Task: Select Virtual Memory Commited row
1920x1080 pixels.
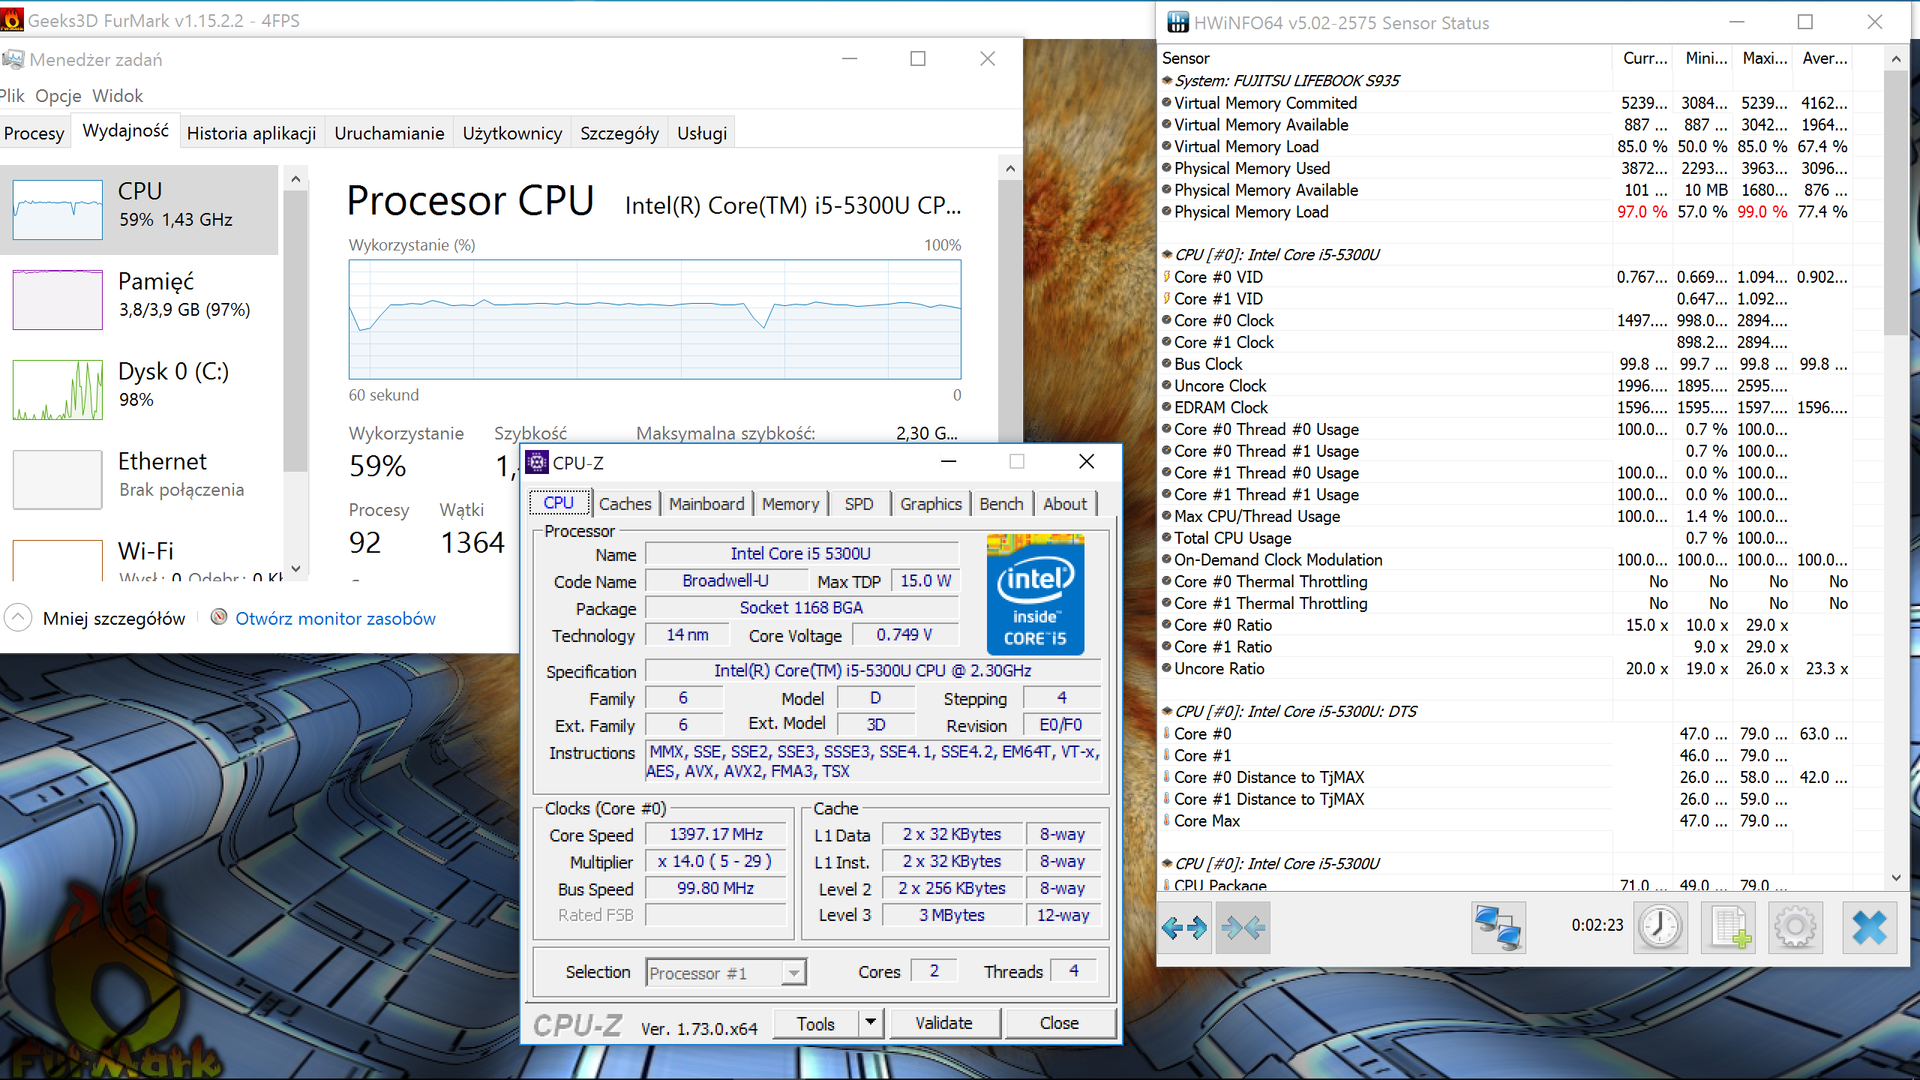Action: (1505, 103)
